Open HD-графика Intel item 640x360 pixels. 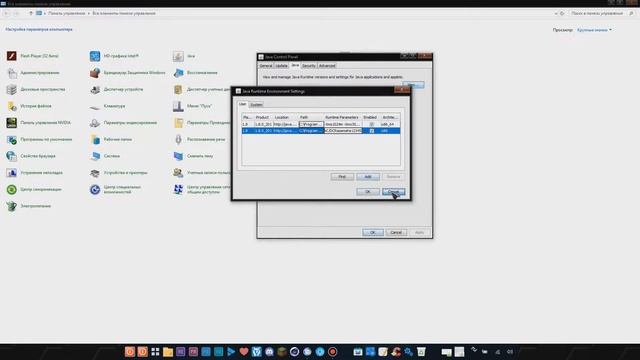point(114,56)
